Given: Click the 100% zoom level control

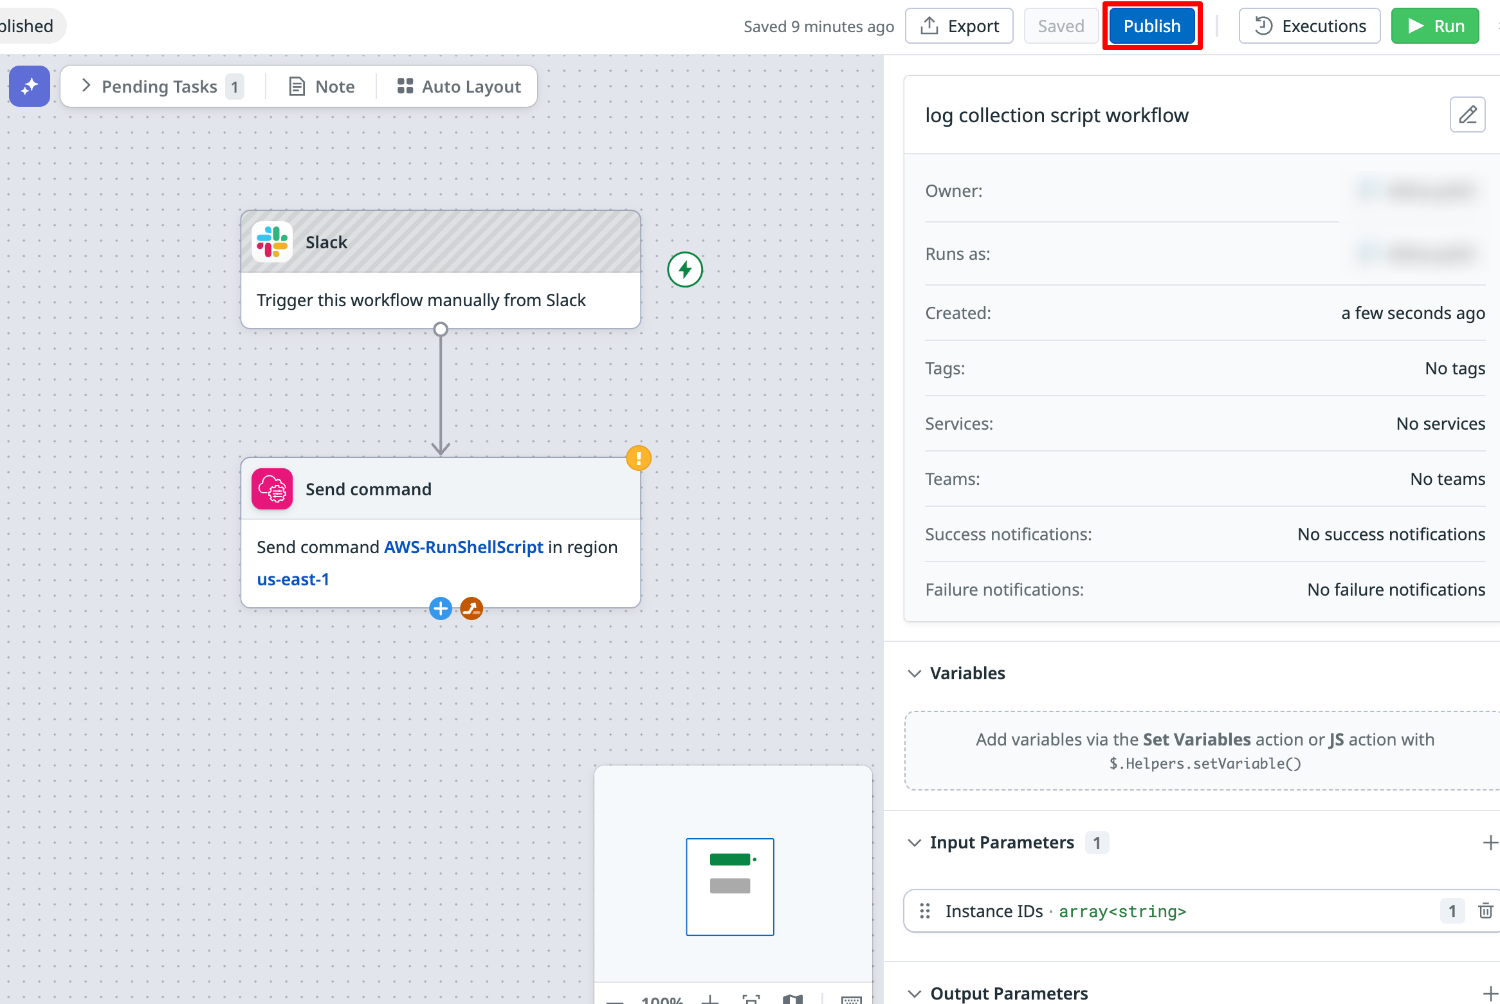Looking at the screenshot, I should (661, 1000).
